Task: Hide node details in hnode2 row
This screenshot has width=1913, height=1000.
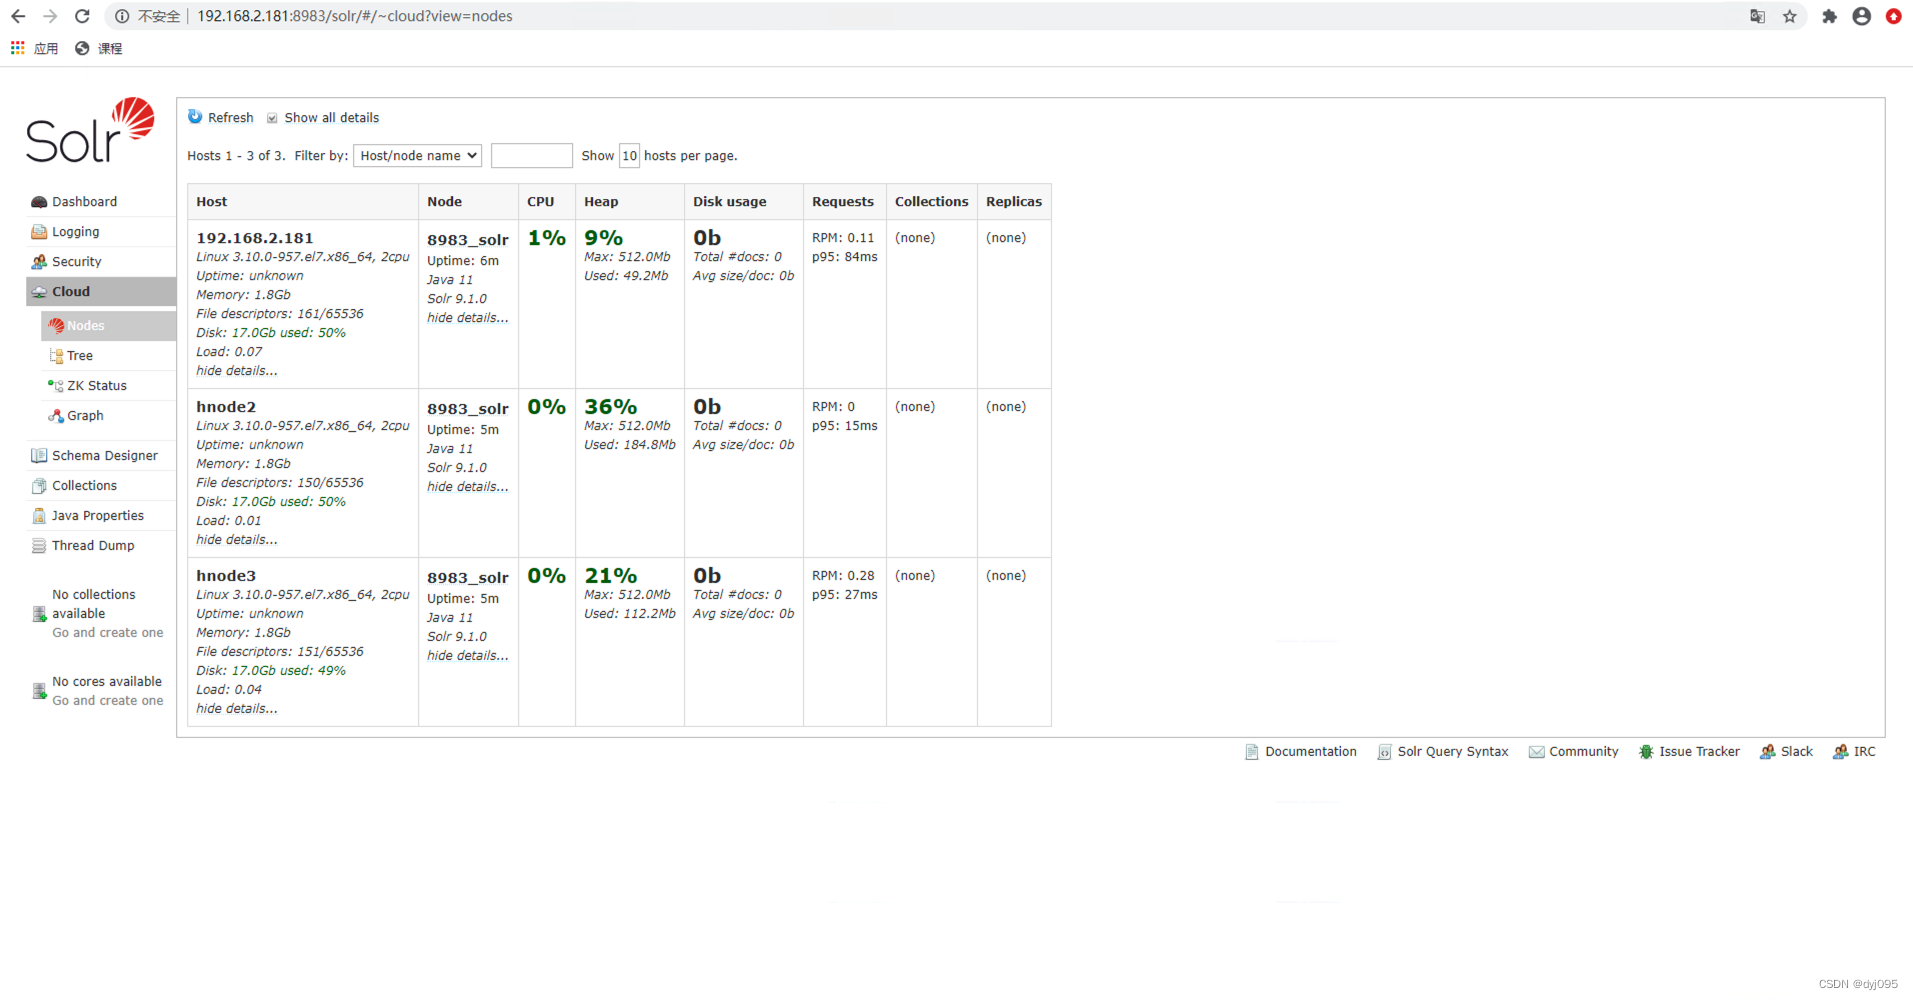Action: click(468, 487)
